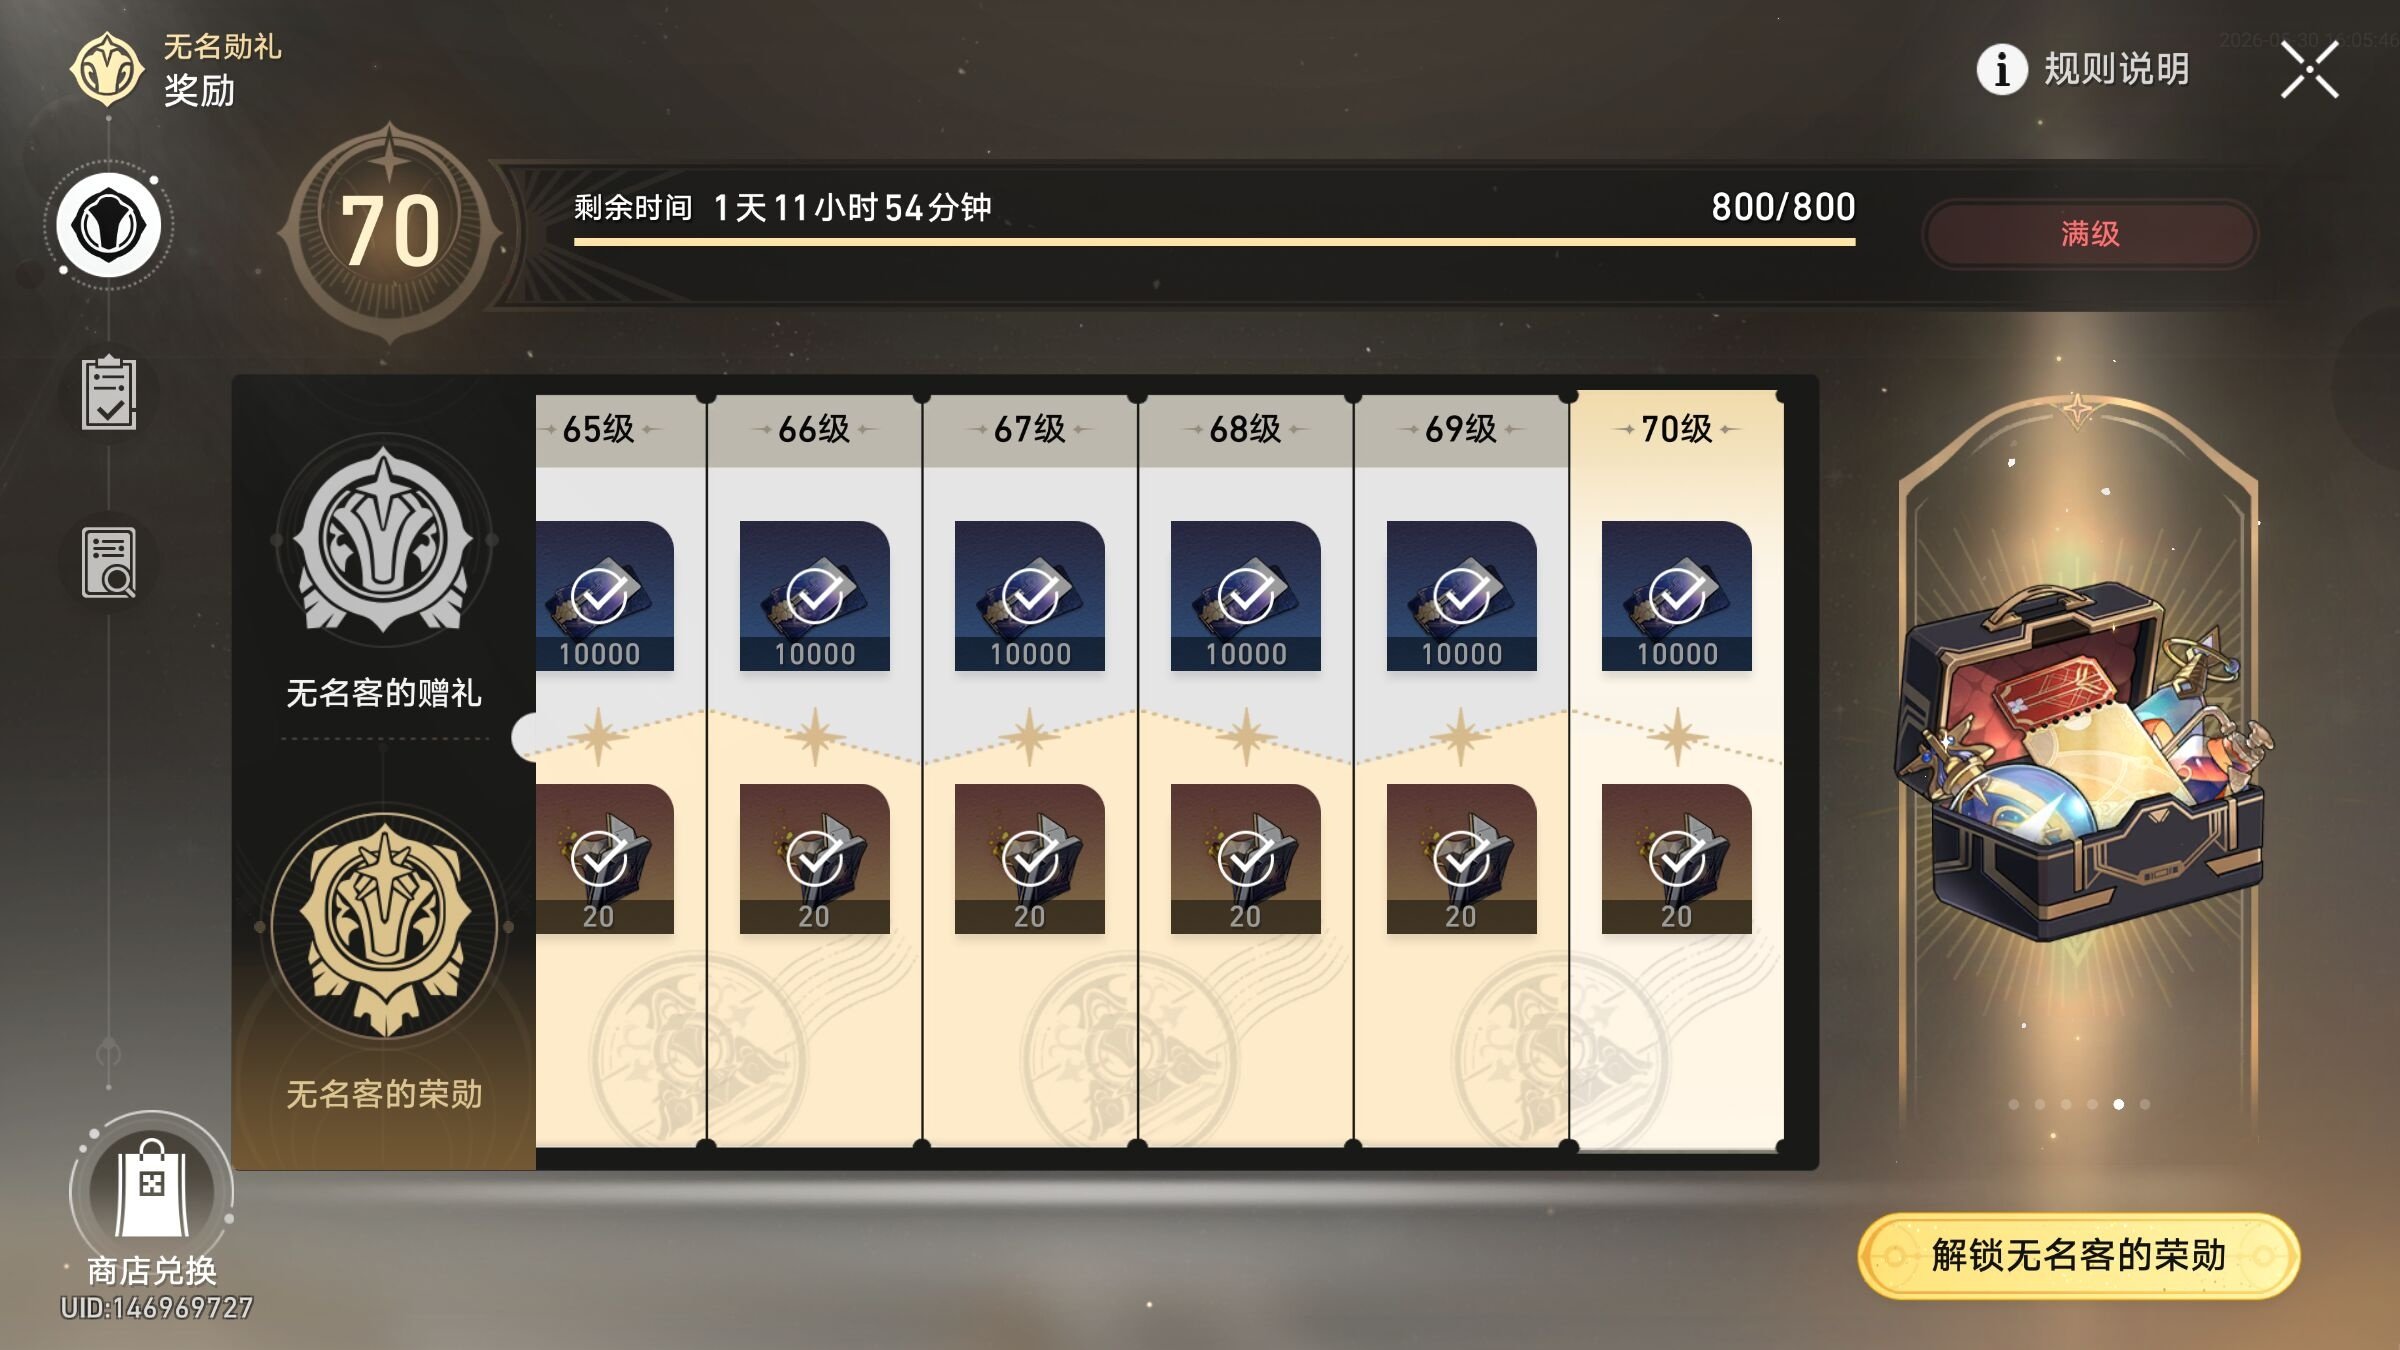Select the fifth carousel page dot
2400x1350 pixels.
[x=2118, y=1104]
